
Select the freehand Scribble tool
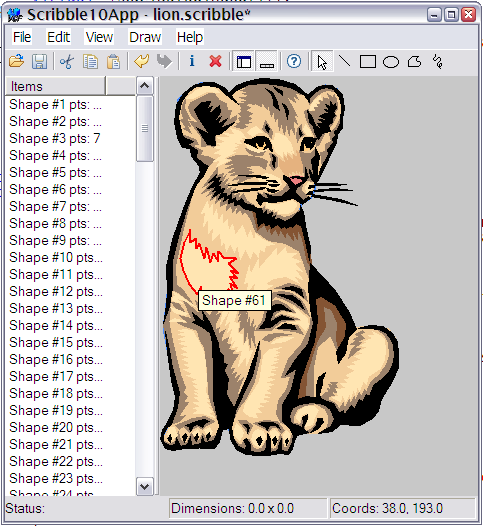[438, 61]
